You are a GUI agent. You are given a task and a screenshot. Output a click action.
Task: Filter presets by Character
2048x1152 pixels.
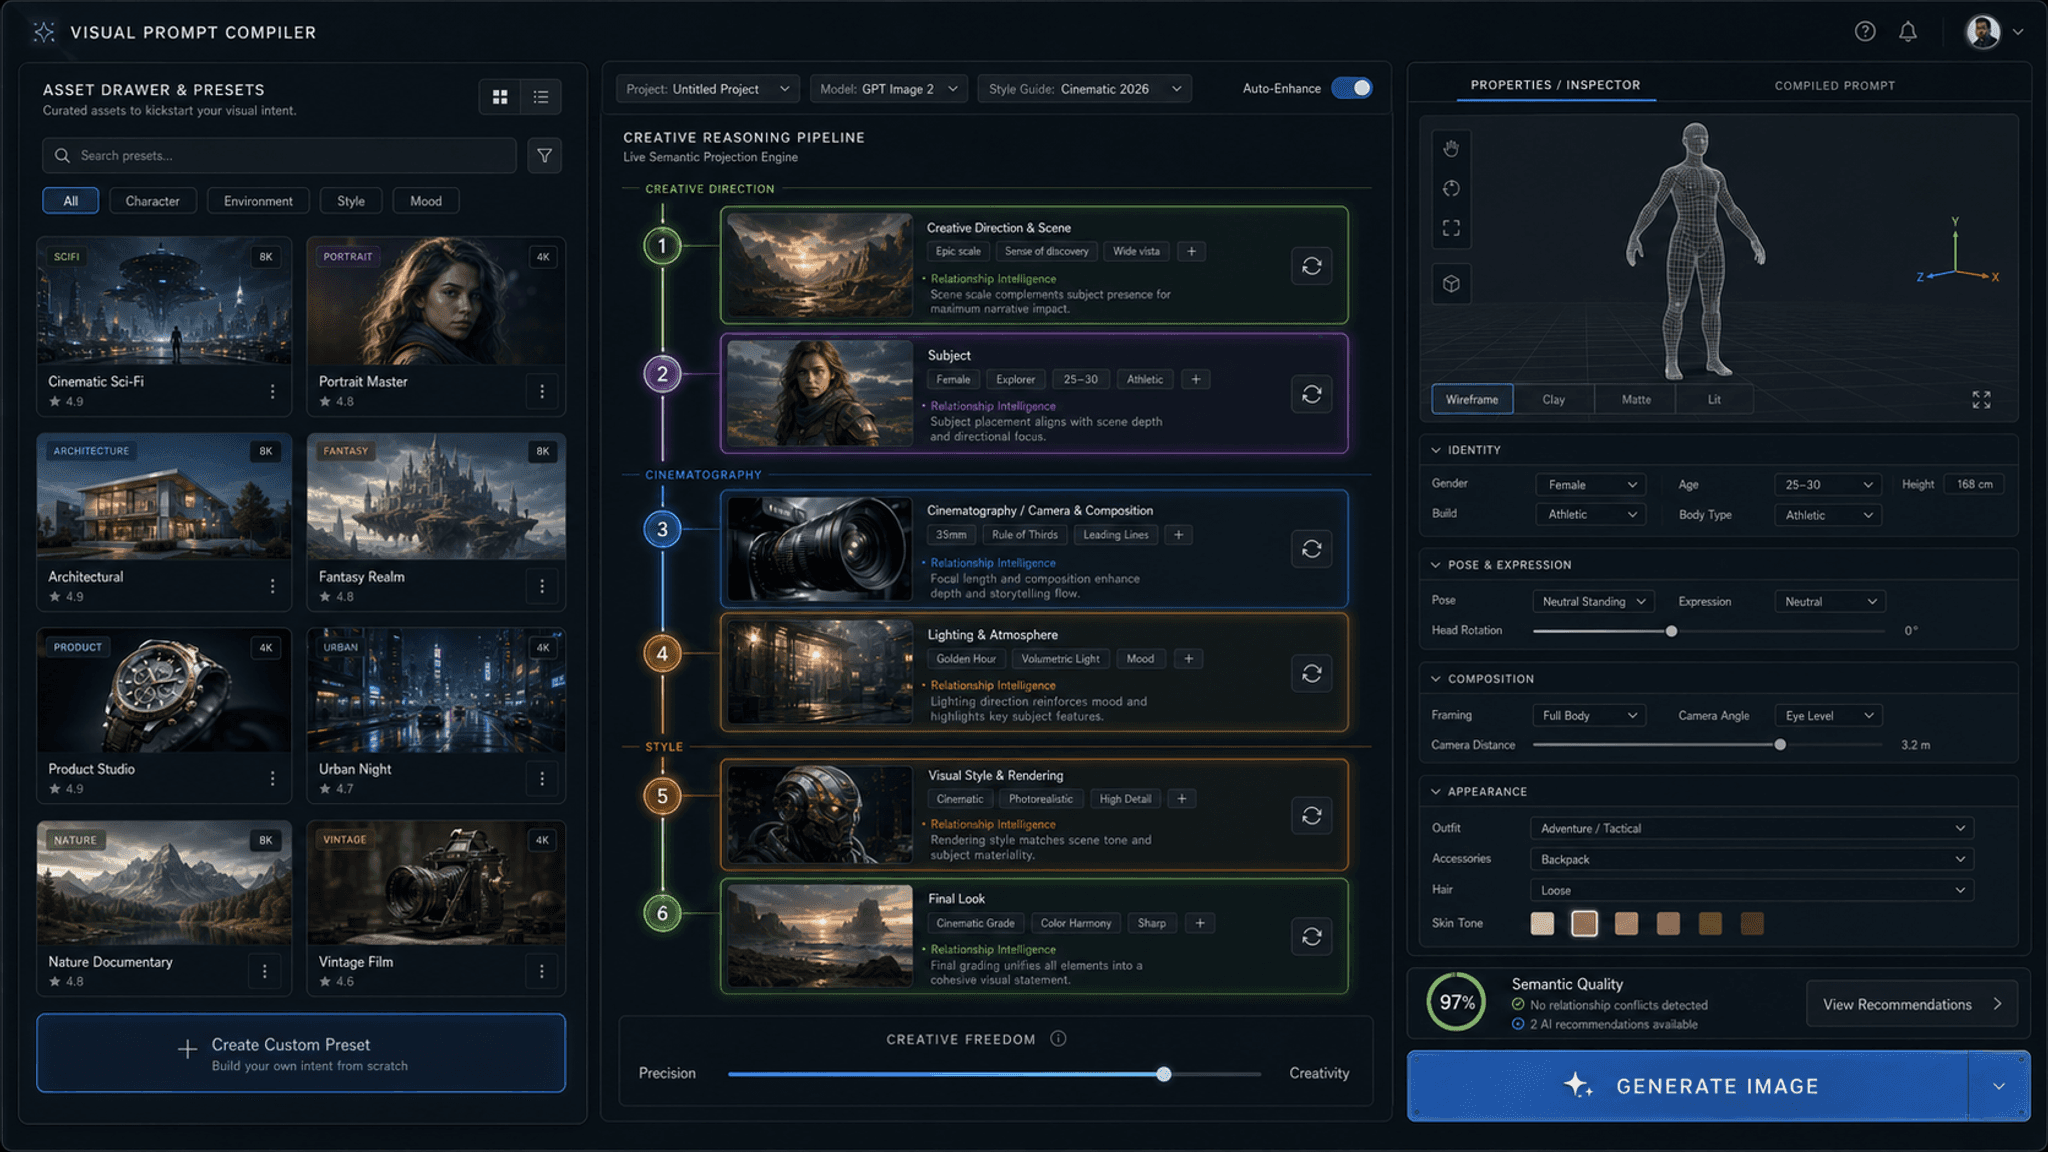coord(153,201)
